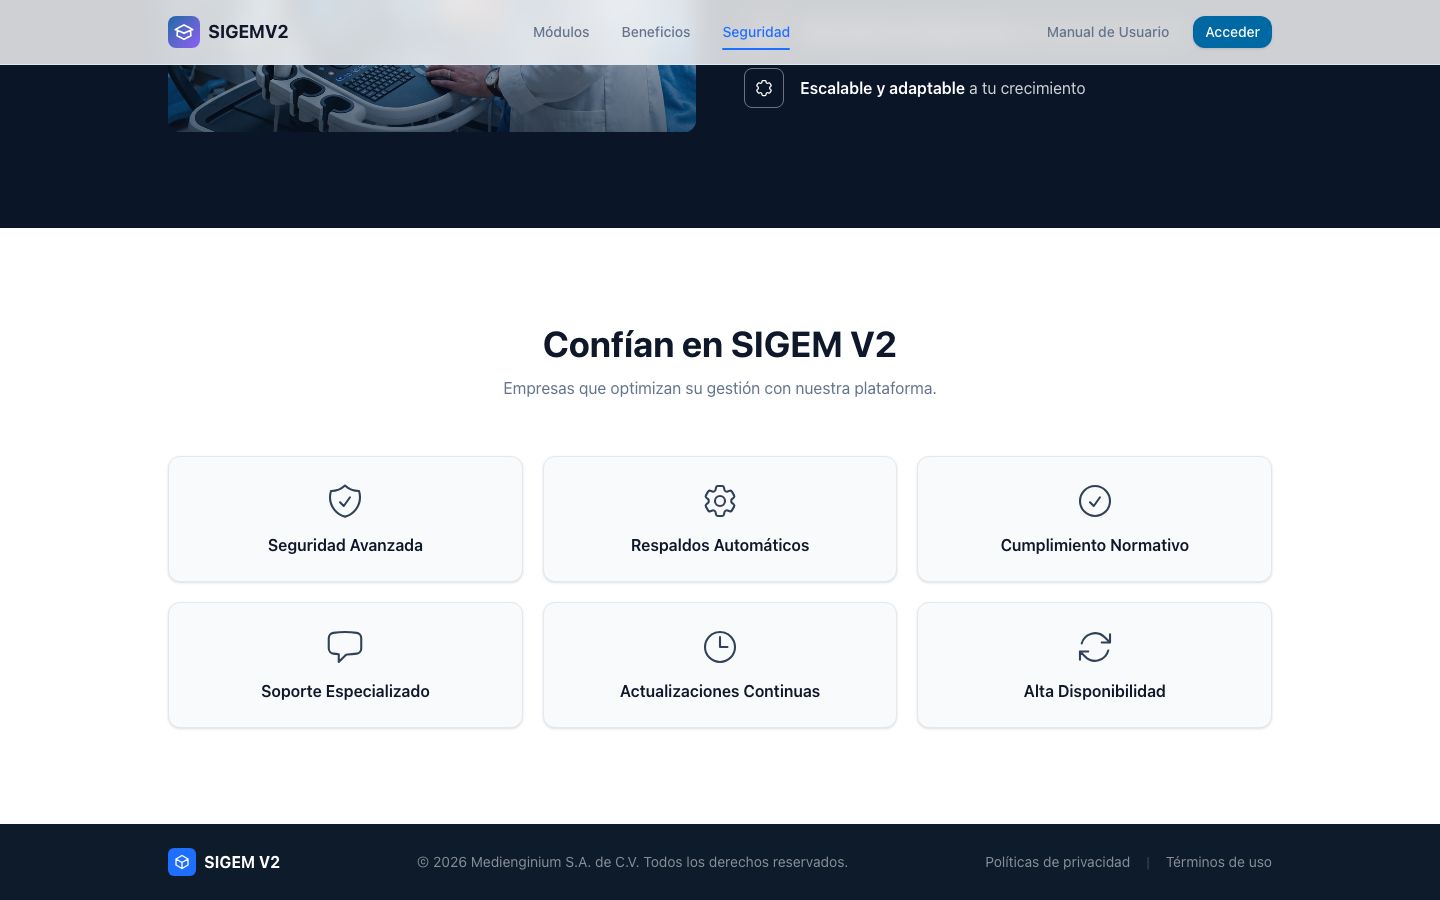Click the Respaldos Automáticos card label
The width and height of the screenshot is (1440, 900).
[720, 545]
